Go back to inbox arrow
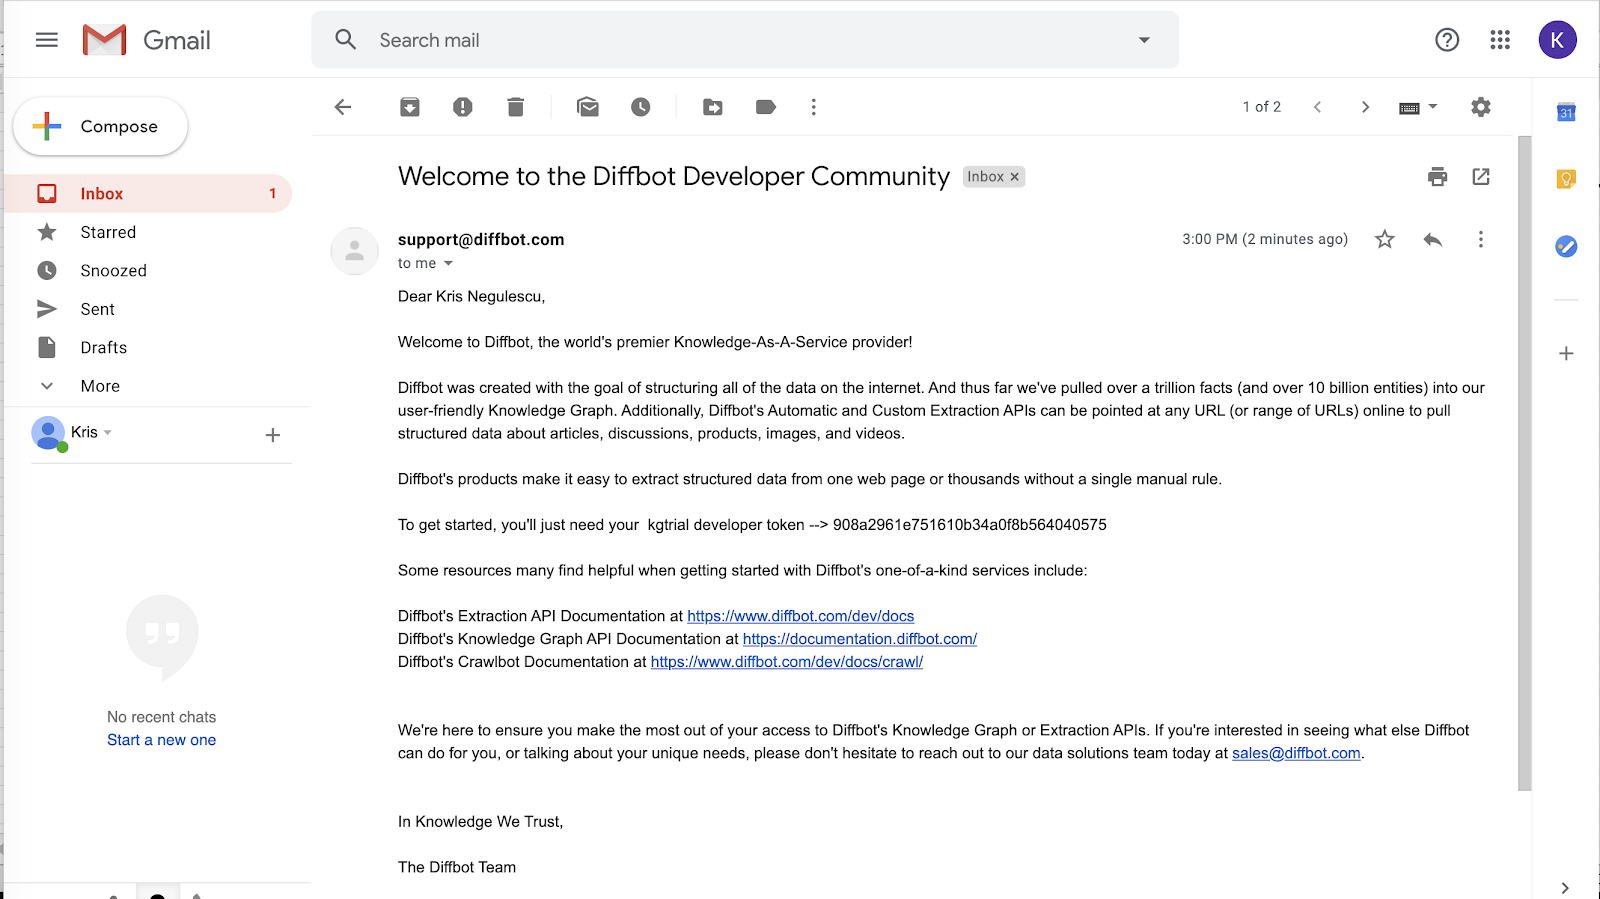 click(343, 107)
